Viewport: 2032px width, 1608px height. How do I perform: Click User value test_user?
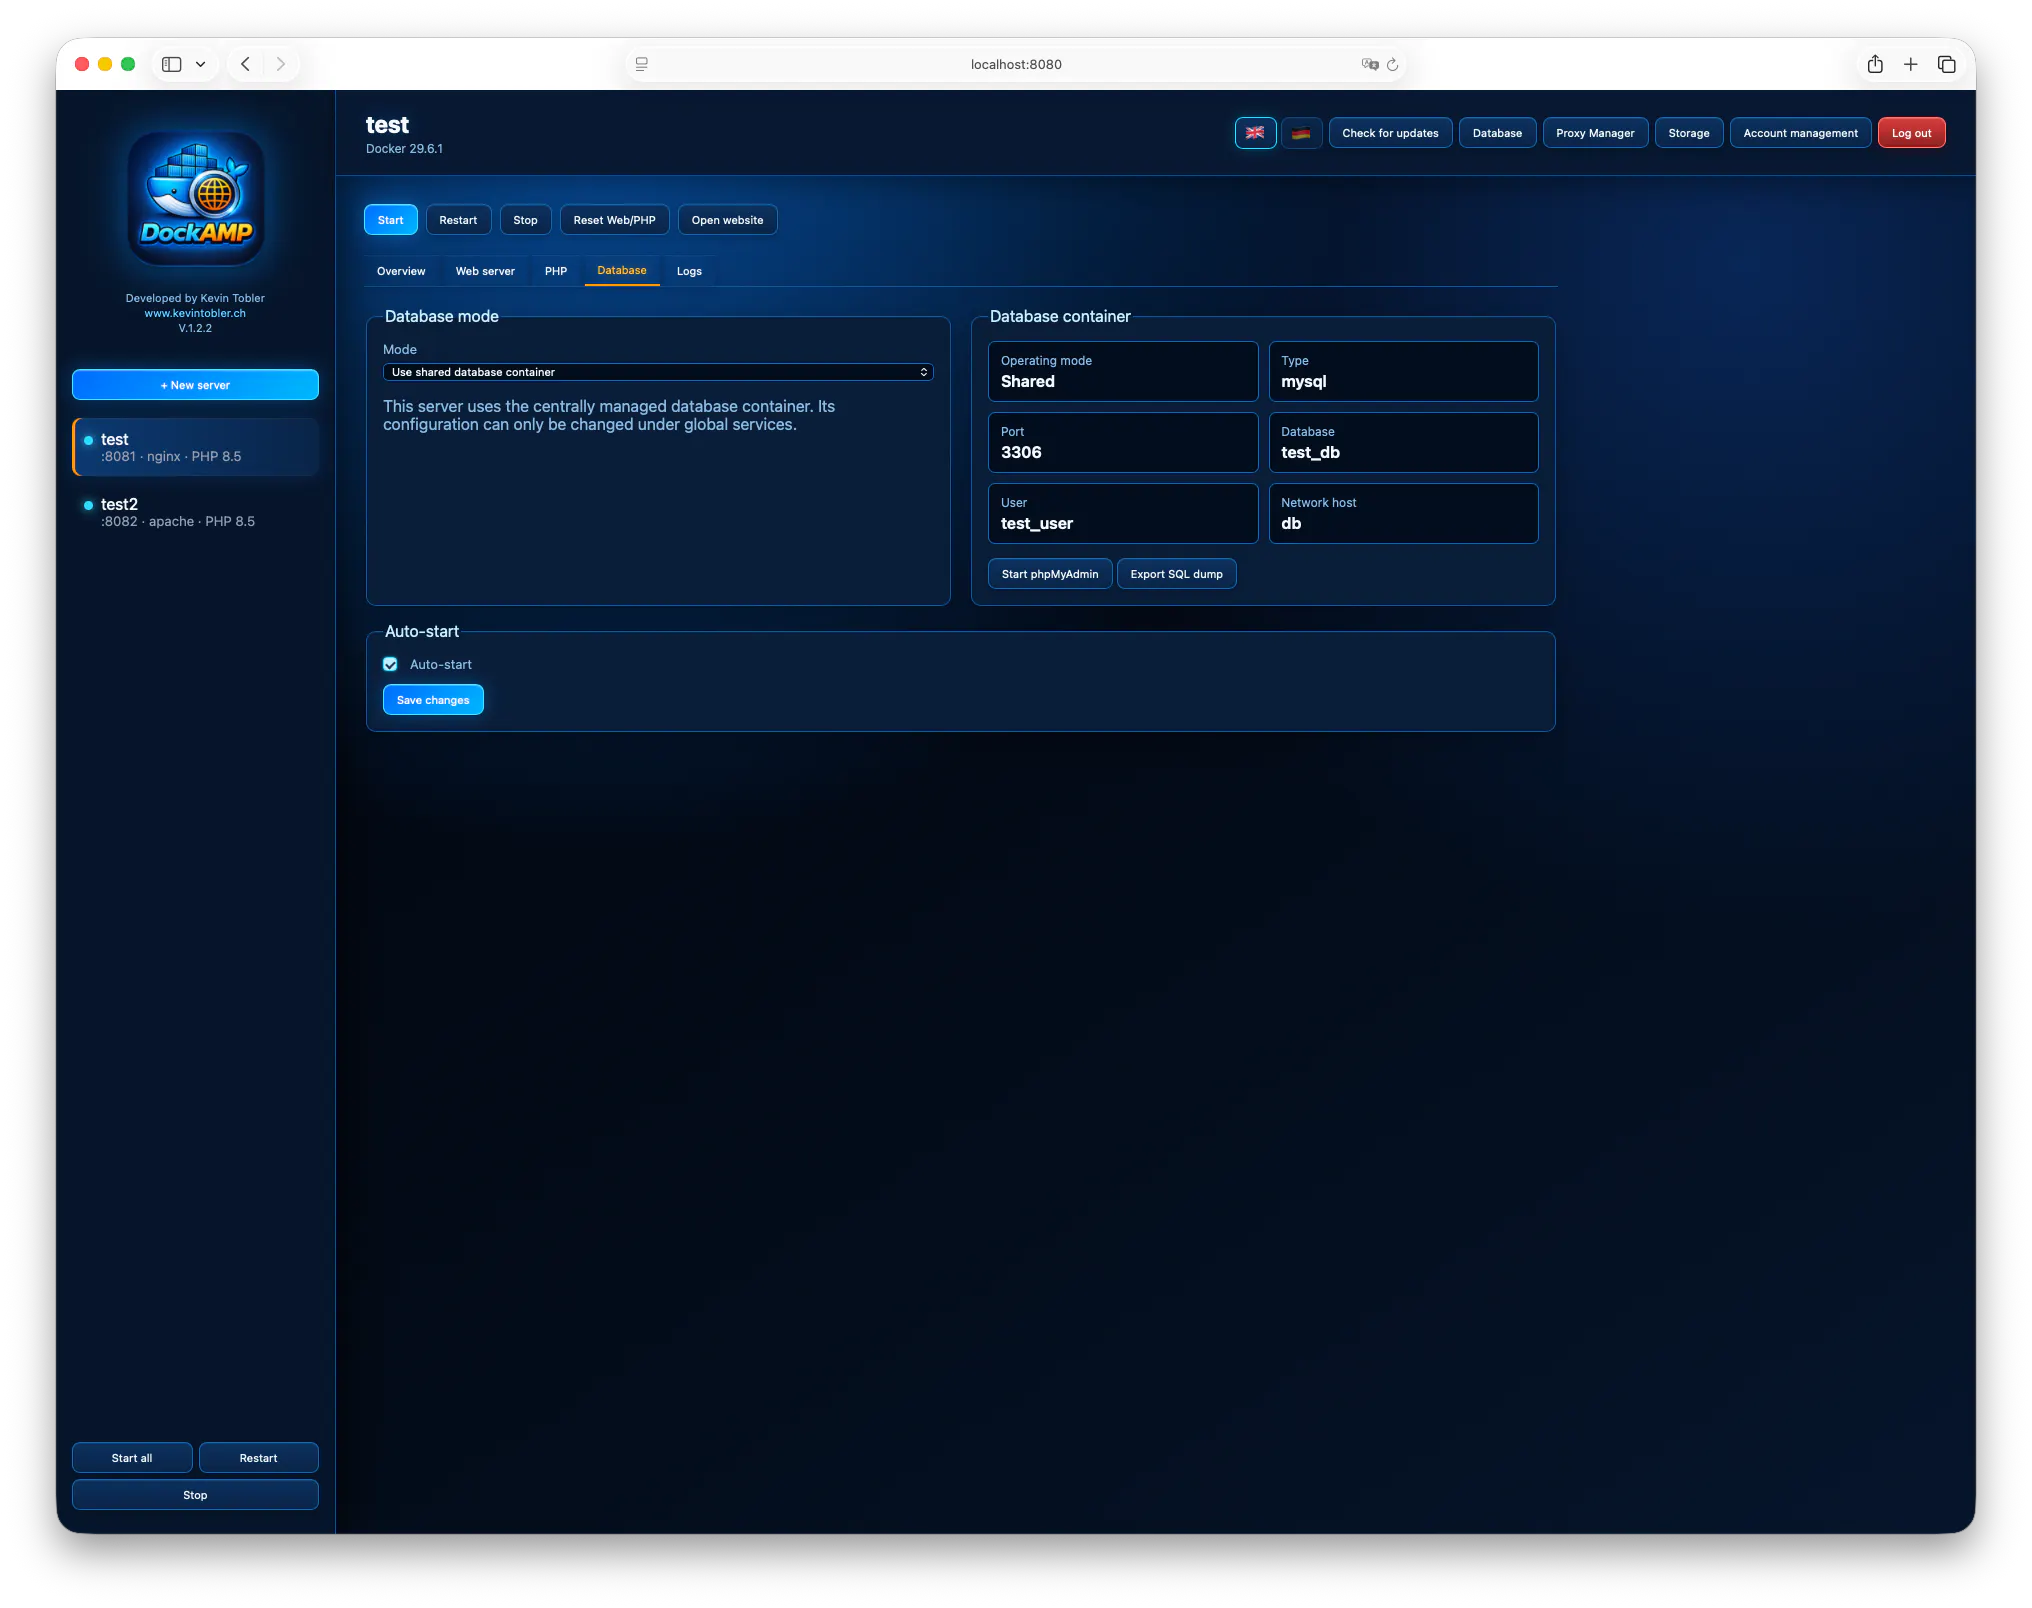1037,524
